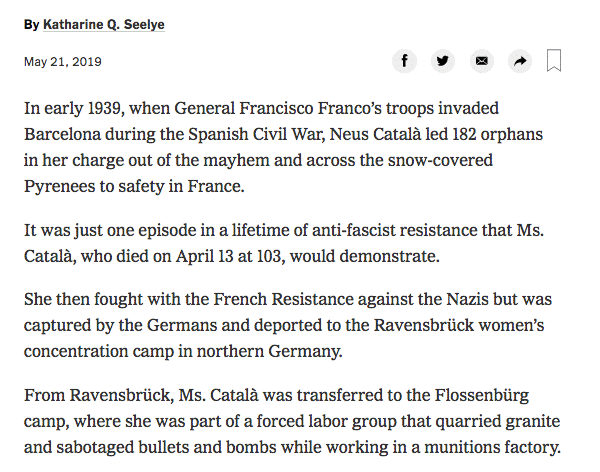Open Katharine Q. Seelye author page
This screenshot has height=472, width=600.
tap(104, 24)
